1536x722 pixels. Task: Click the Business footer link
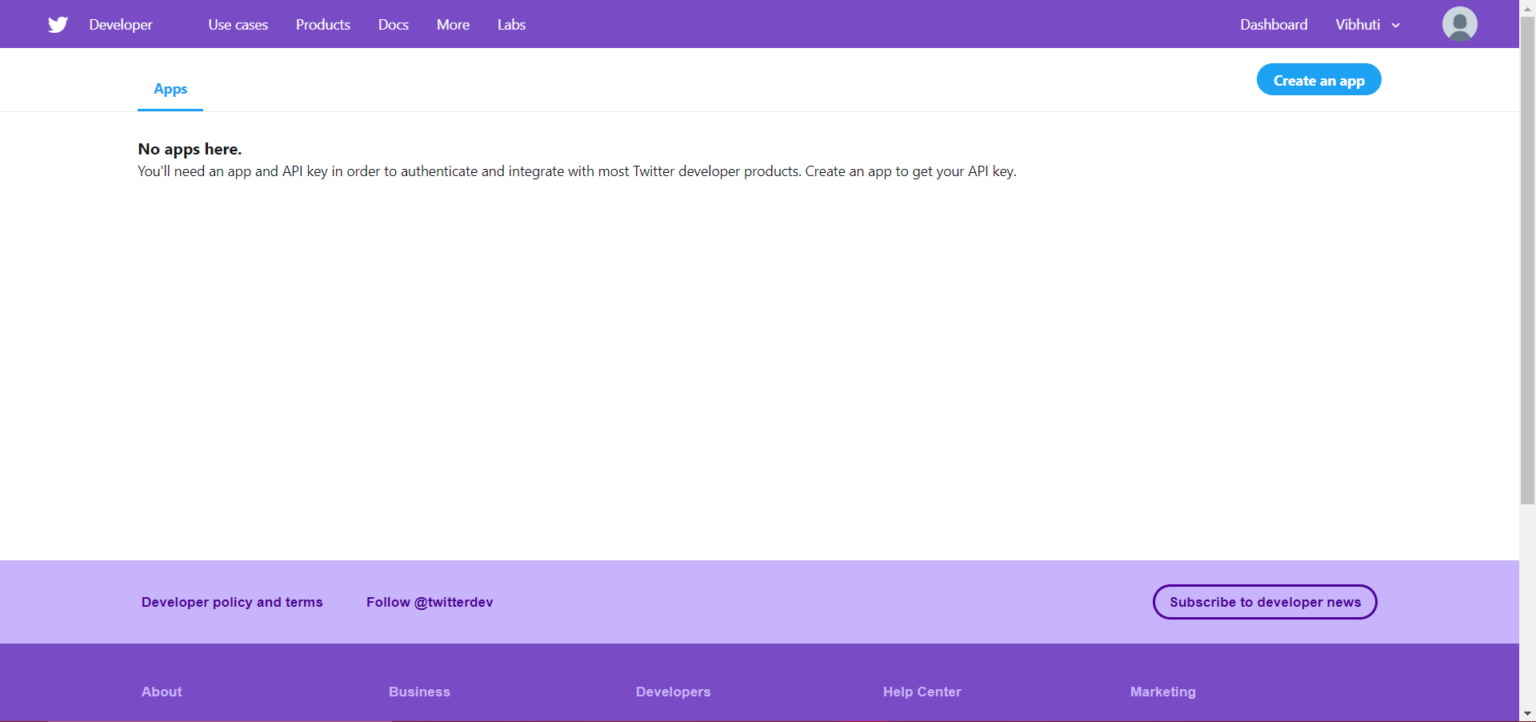(x=419, y=691)
